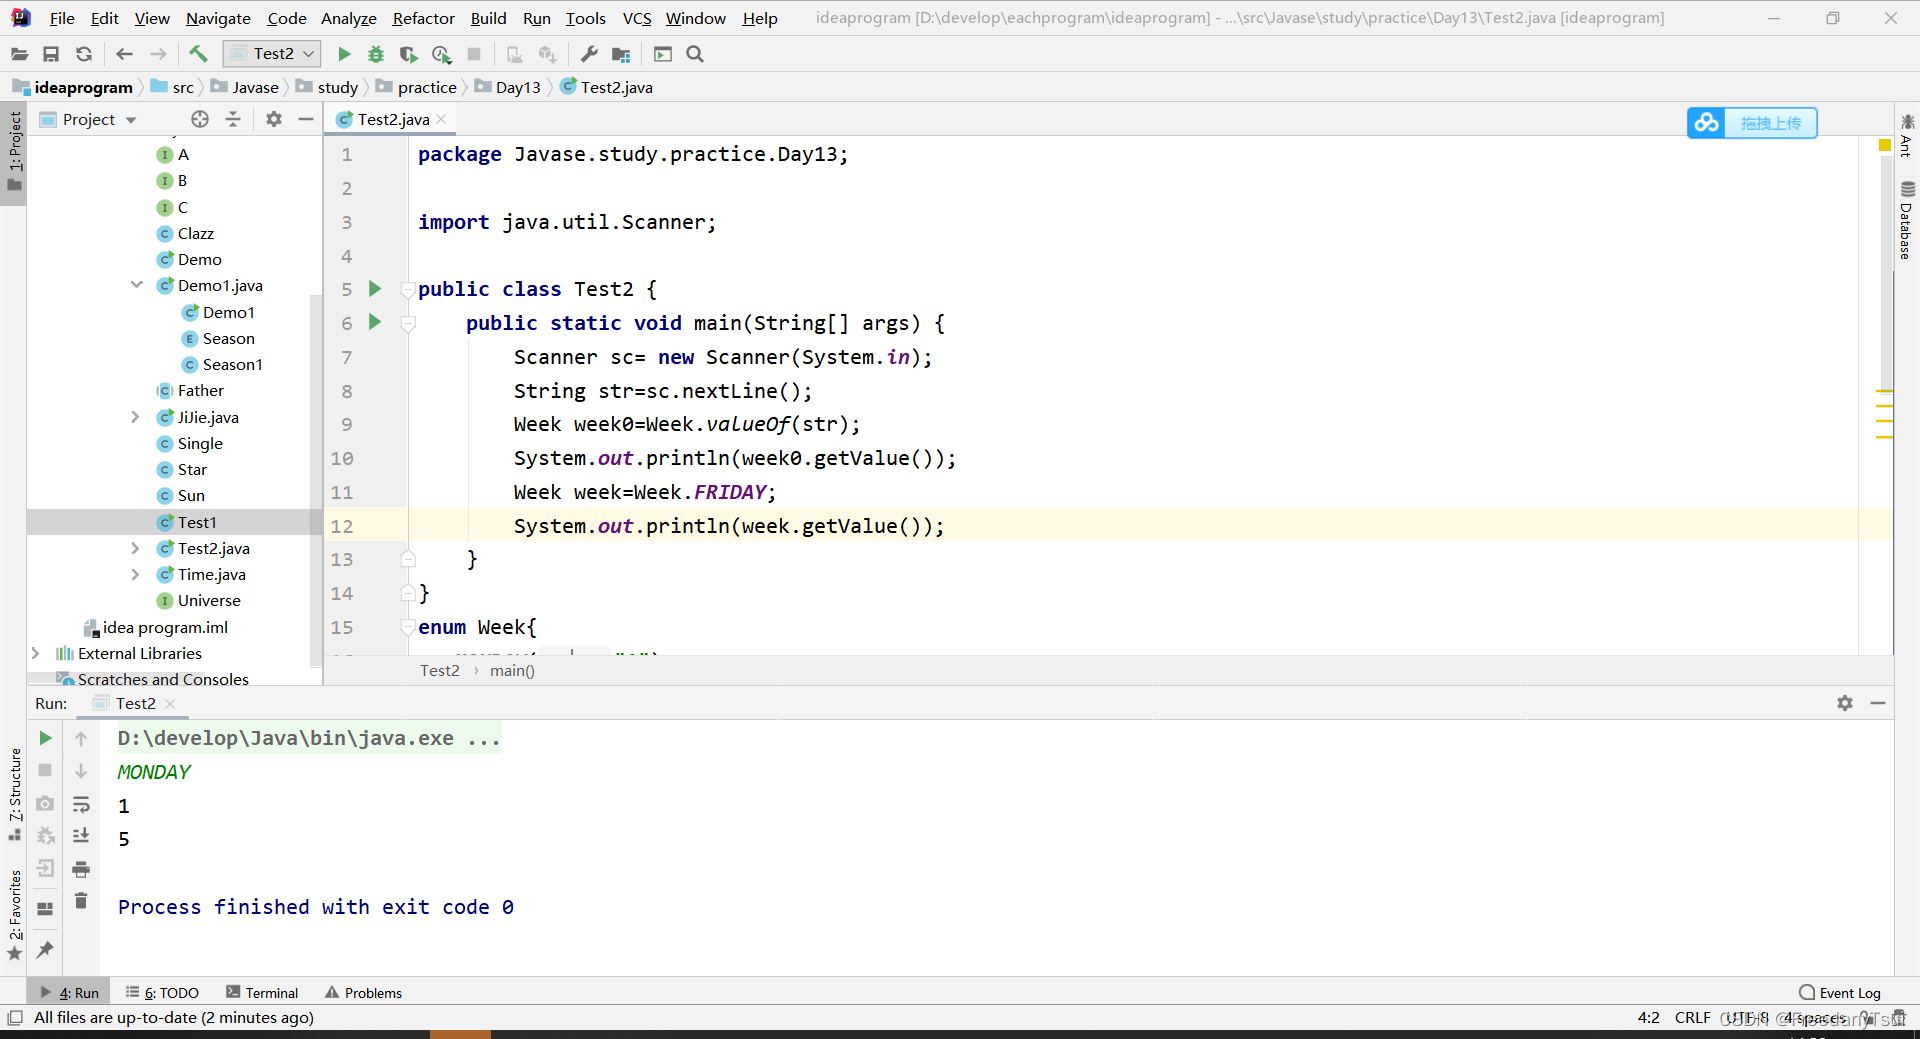Image resolution: width=1920 pixels, height=1039 pixels.
Task: Click run gutter arrow beside class Test2
Action: [x=375, y=289]
